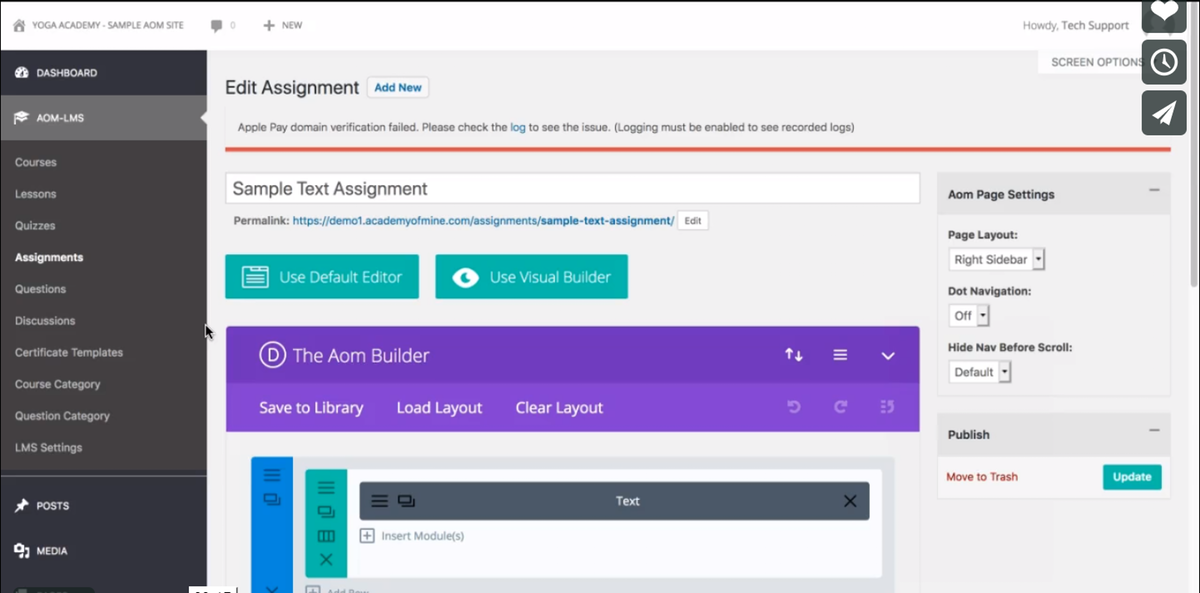The width and height of the screenshot is (1200, 593).
Task: Click the paper plane share icon
Action: click(1164, 113)
